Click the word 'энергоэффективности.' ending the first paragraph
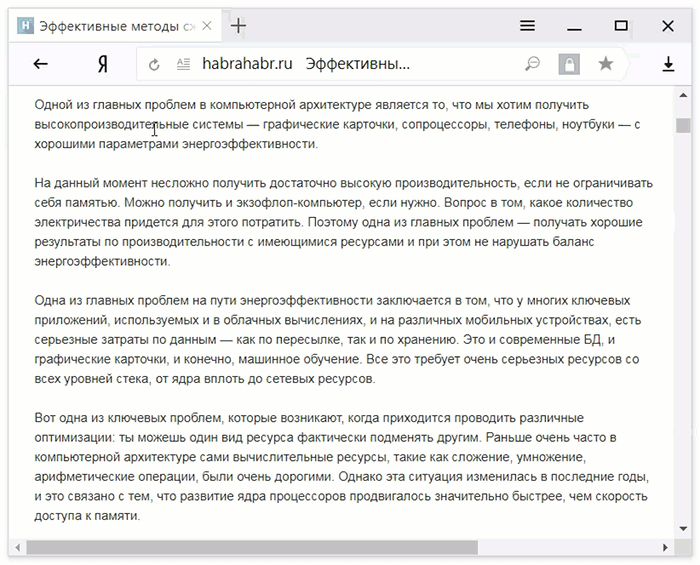This screenshot has height=565, width=700. point(250,144)
